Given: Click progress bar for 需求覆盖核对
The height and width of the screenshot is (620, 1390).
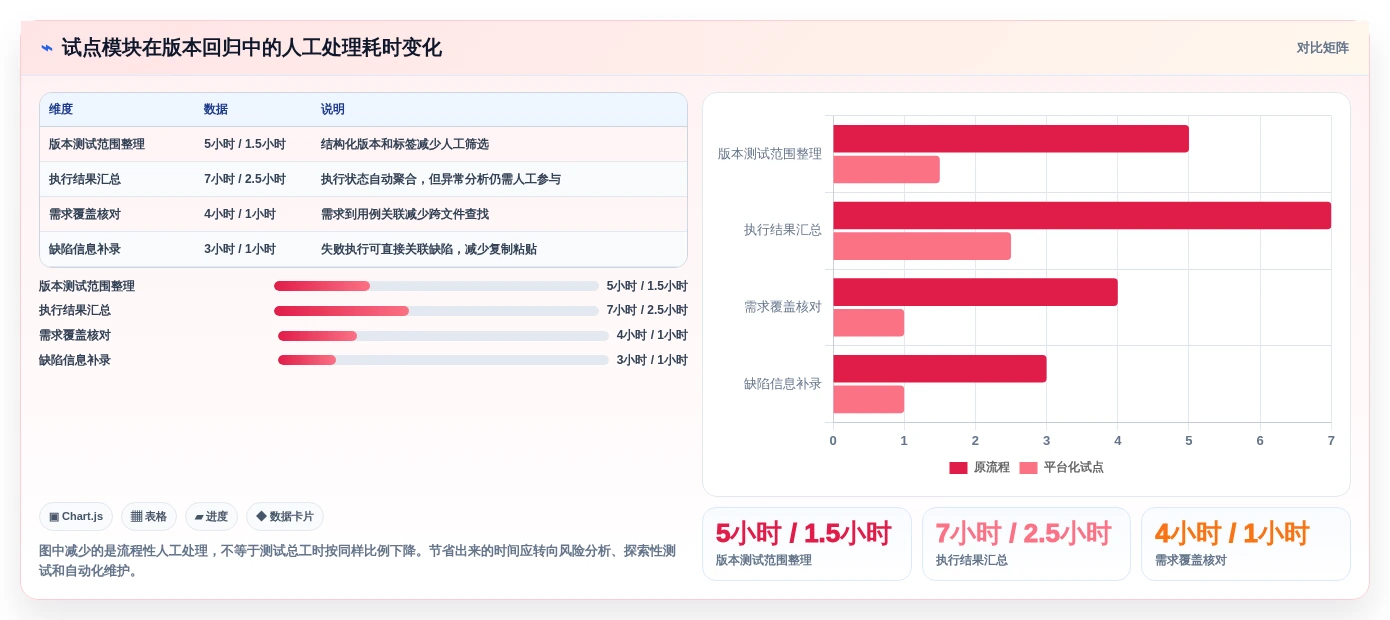Looking at the screenshot, I should tap(443, 336).
